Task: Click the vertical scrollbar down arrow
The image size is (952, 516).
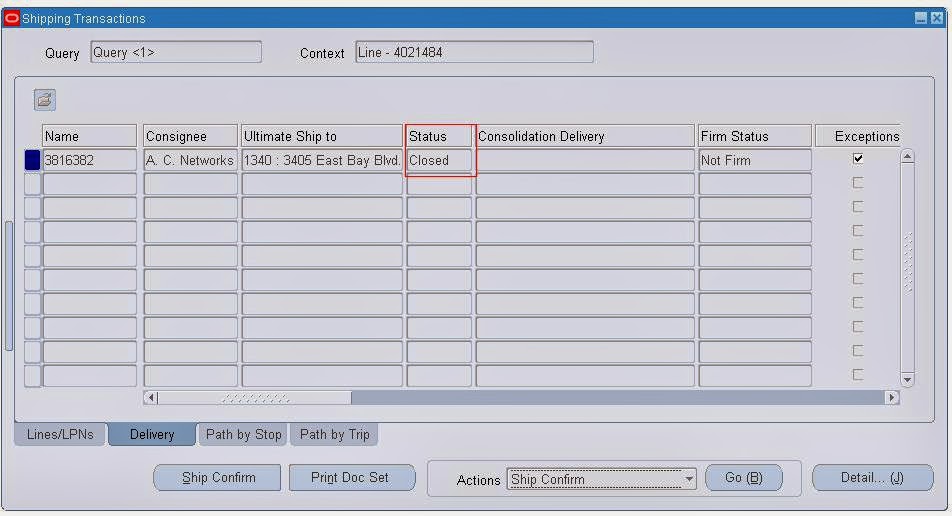Action: point(907,380)
